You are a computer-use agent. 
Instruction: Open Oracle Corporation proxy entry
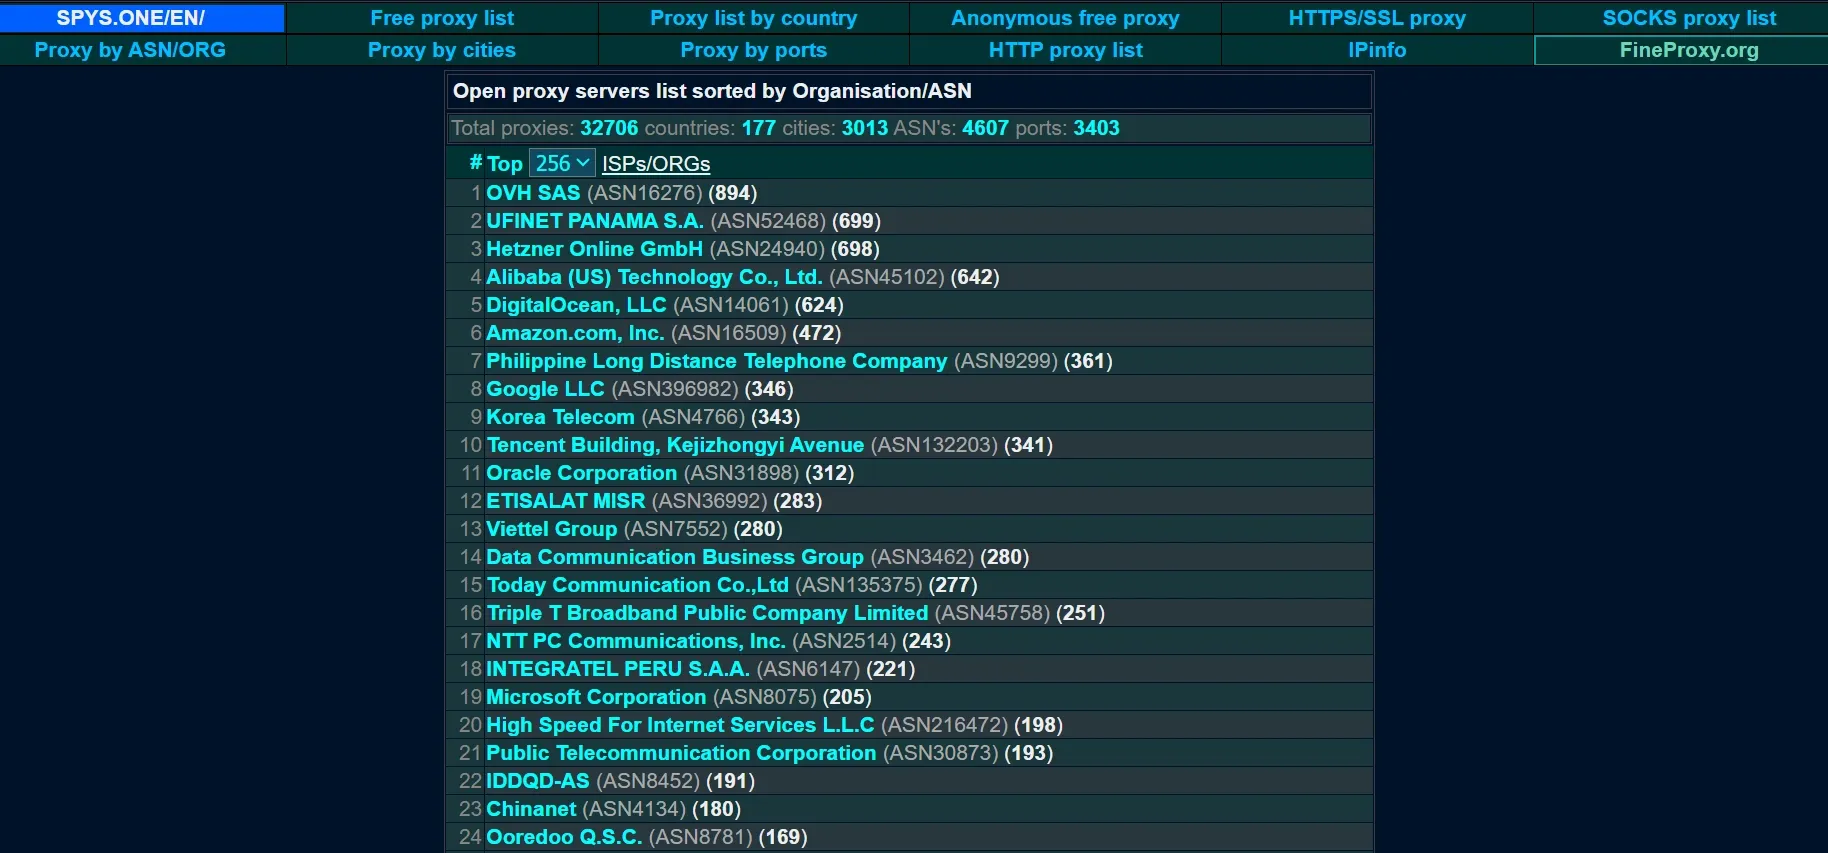(x=581, y=473)
